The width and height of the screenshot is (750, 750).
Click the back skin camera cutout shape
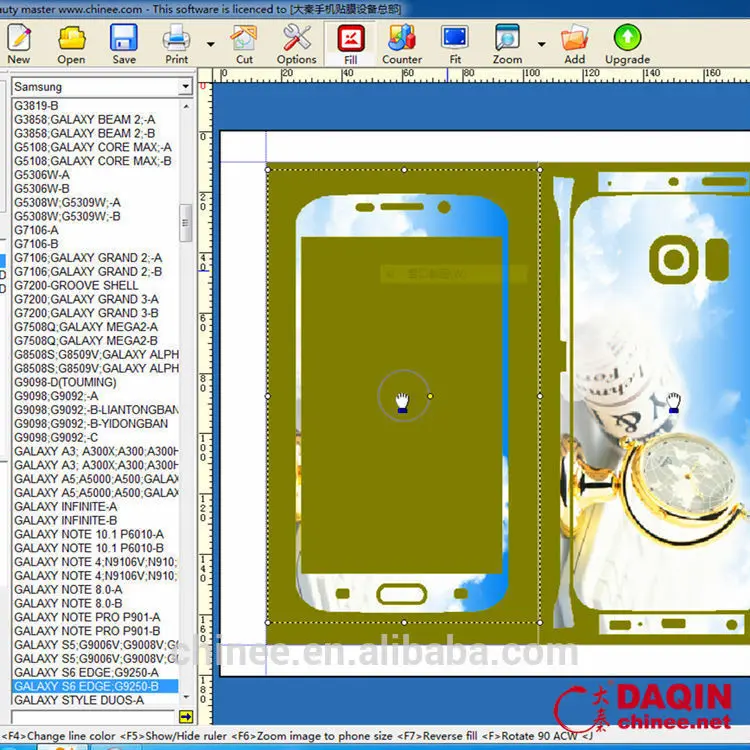coord(673,259)
